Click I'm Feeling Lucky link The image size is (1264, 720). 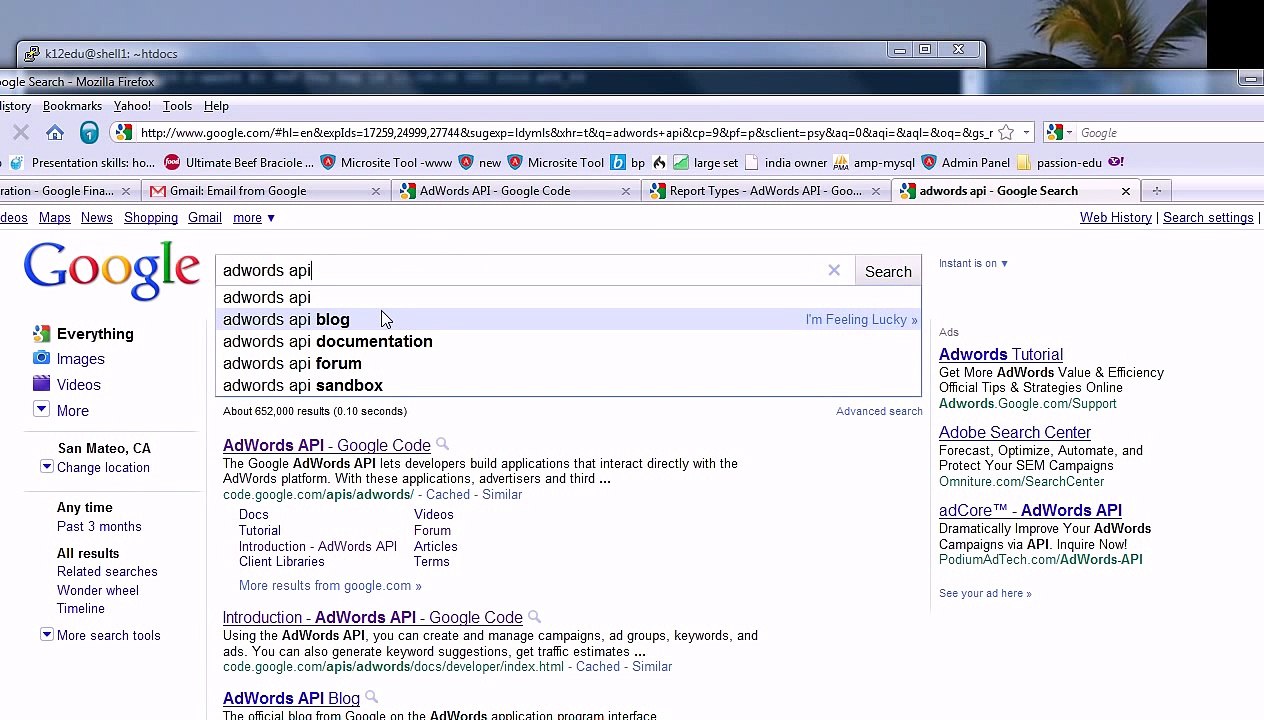[x=861, y=320]
